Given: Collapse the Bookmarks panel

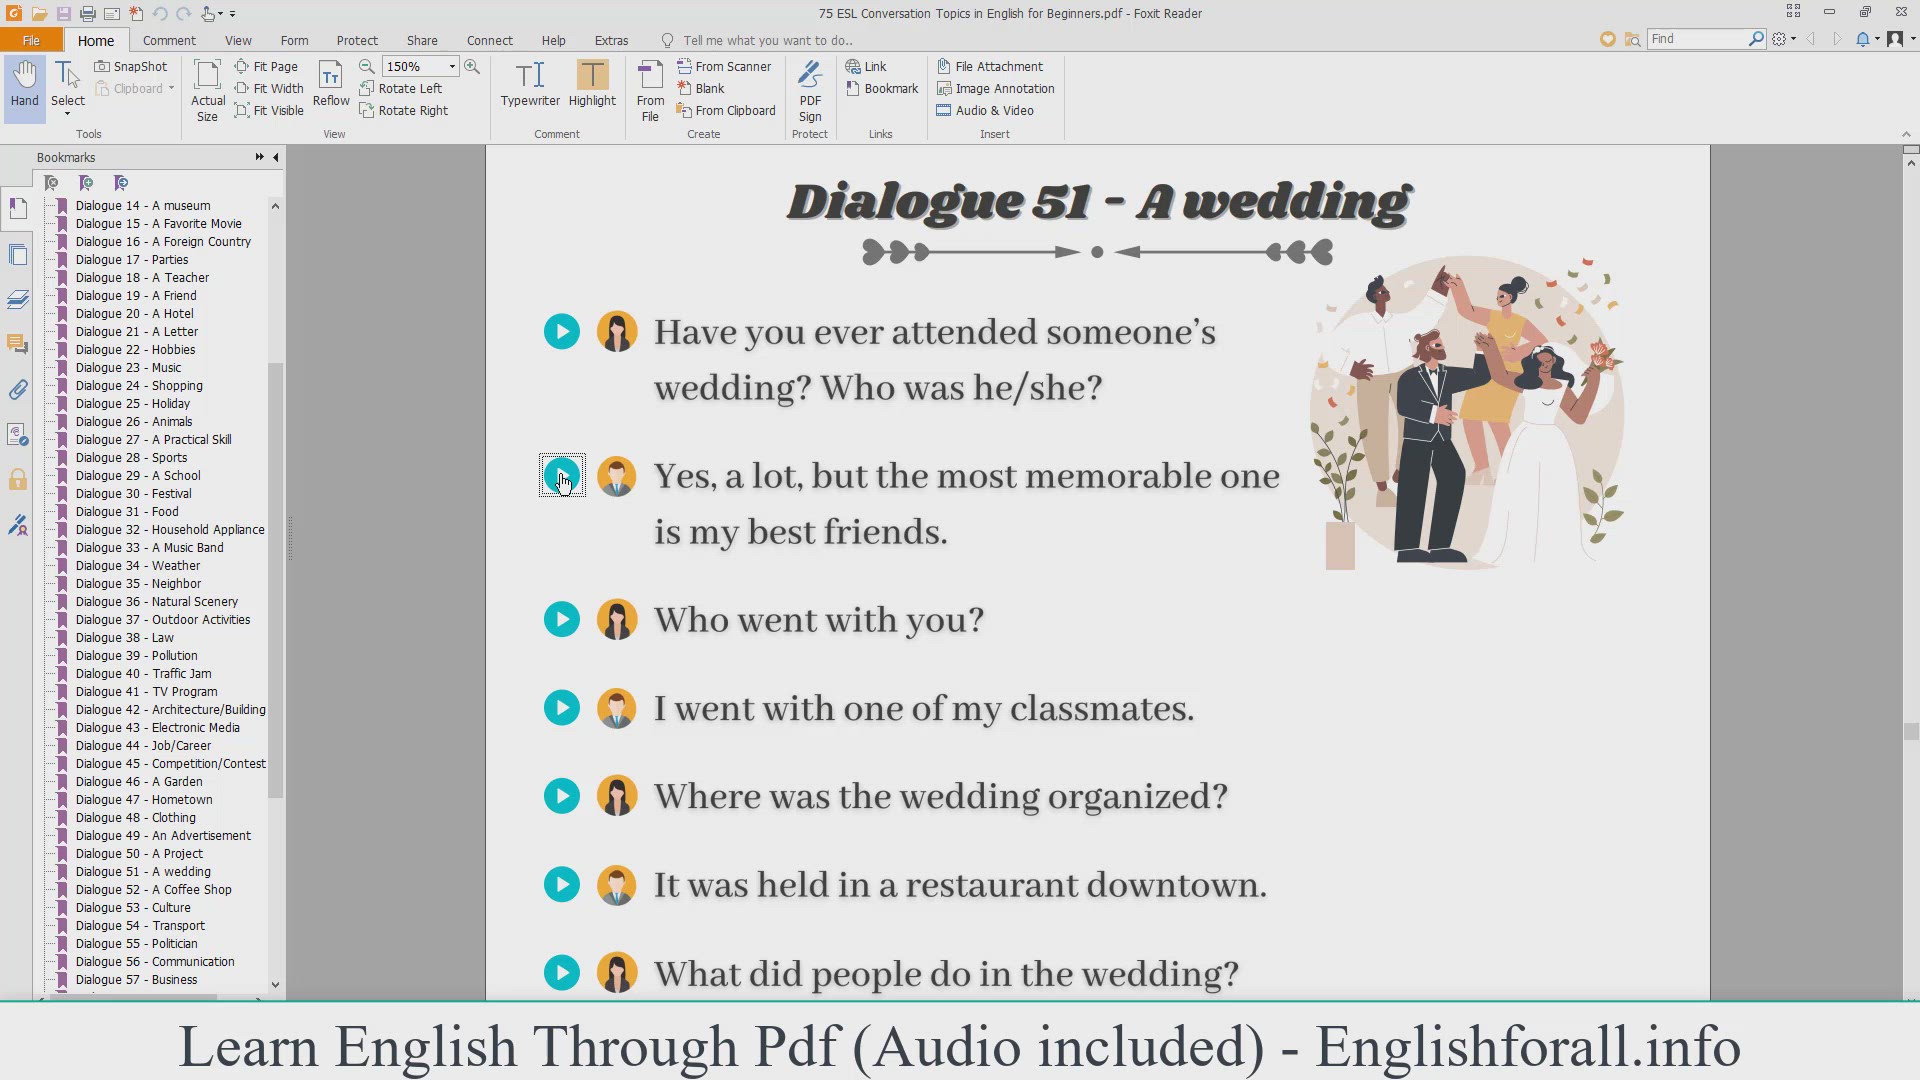Looking at the screenshot, I should [x=276, y=157].
